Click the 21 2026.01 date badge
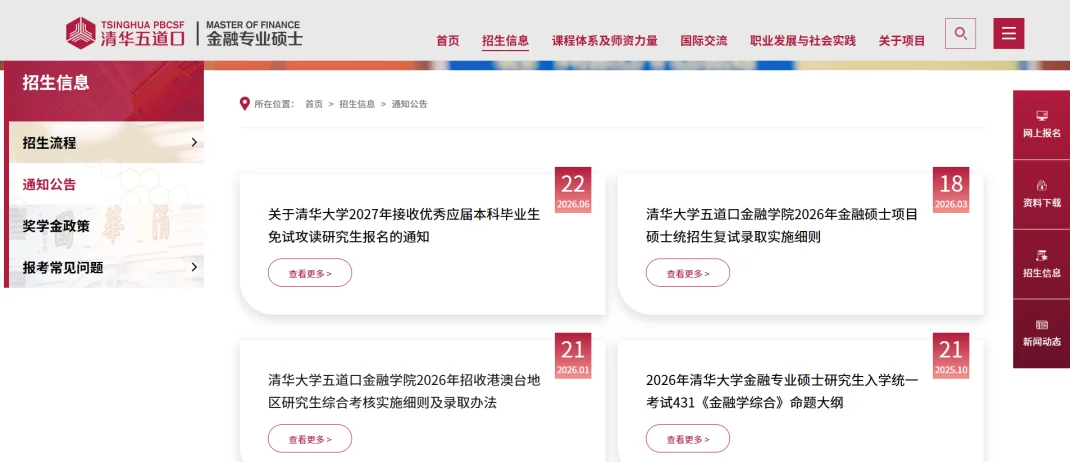This screenshot has height=462, width=1070. tap(573, 356)
